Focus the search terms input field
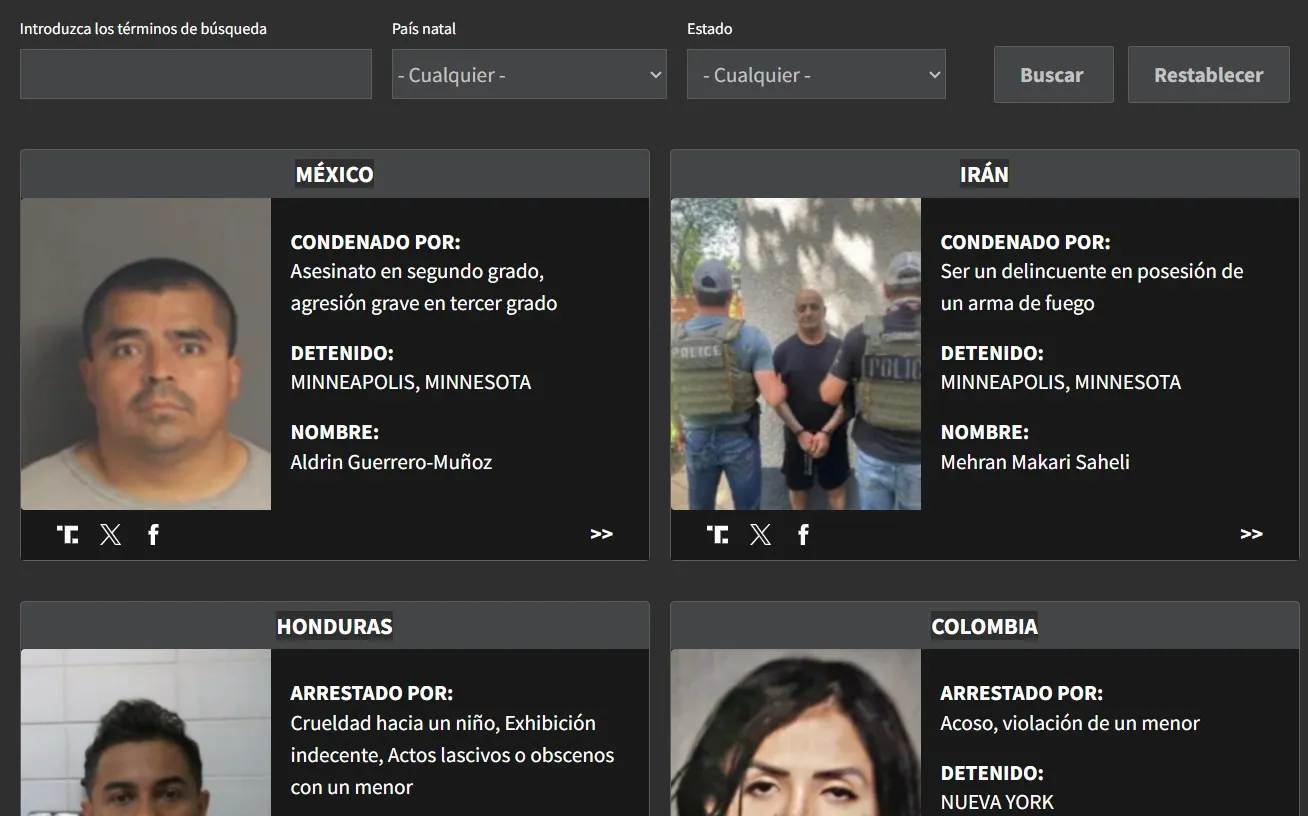Viewport: 1308px width, 816px height. [x=196, y=75]
